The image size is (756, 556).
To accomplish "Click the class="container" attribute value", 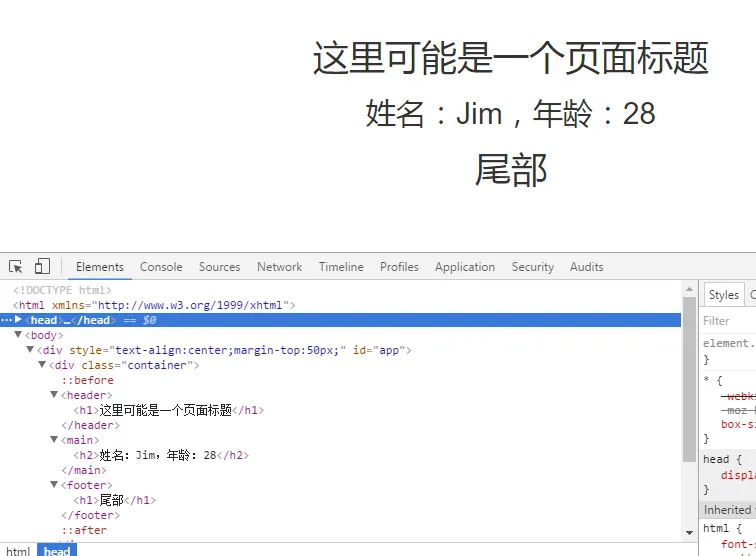I will click(156, 365).
